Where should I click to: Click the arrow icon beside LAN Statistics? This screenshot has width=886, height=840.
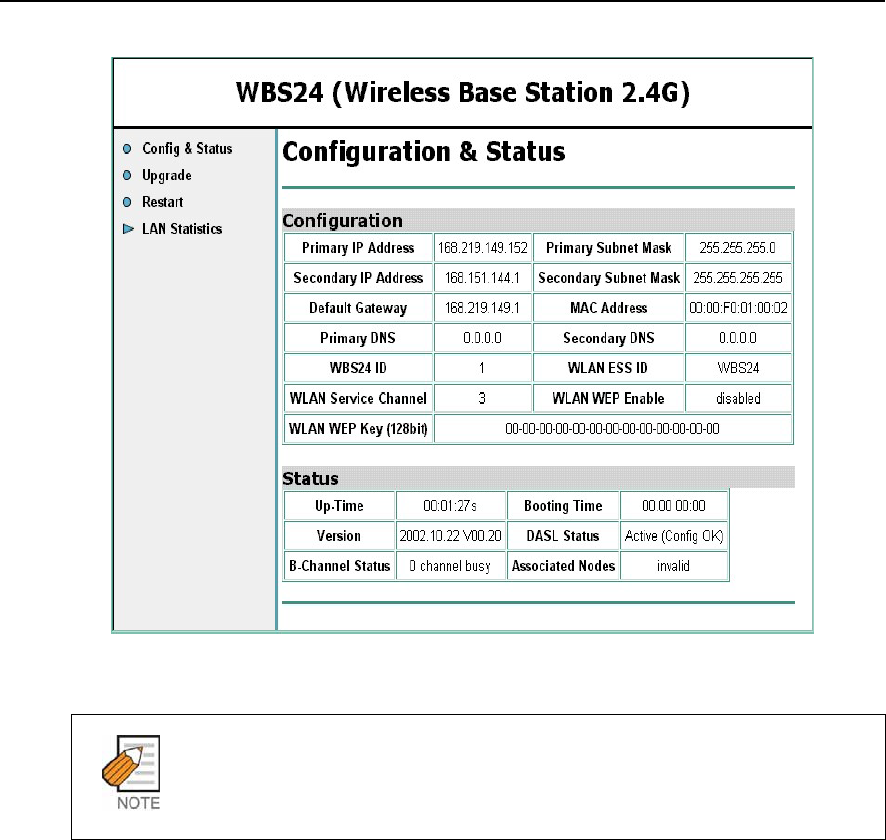[x=128, y=229]
